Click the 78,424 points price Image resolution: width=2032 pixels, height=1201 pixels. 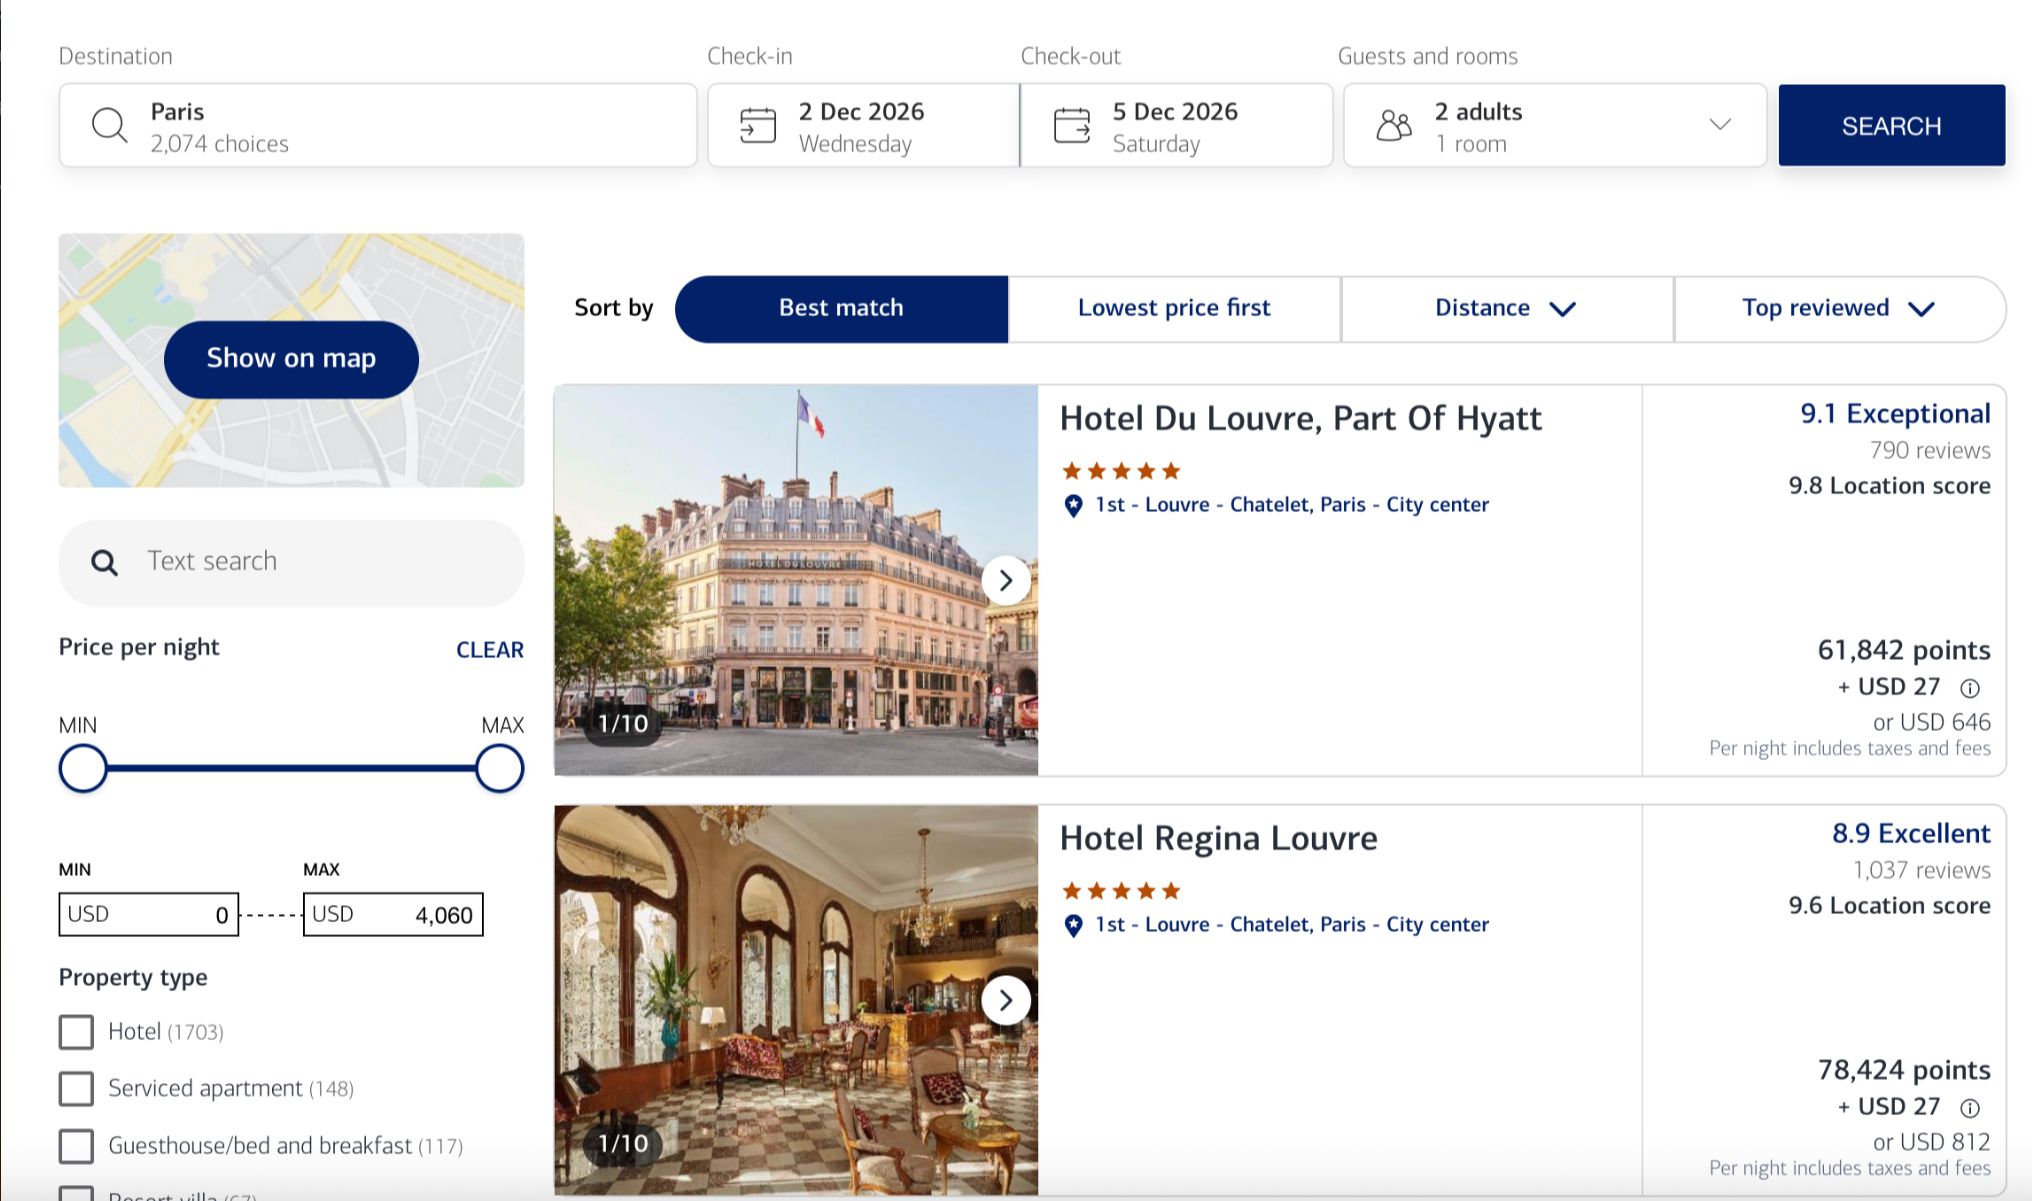pyautogui.click(x=1904, y=1070)
